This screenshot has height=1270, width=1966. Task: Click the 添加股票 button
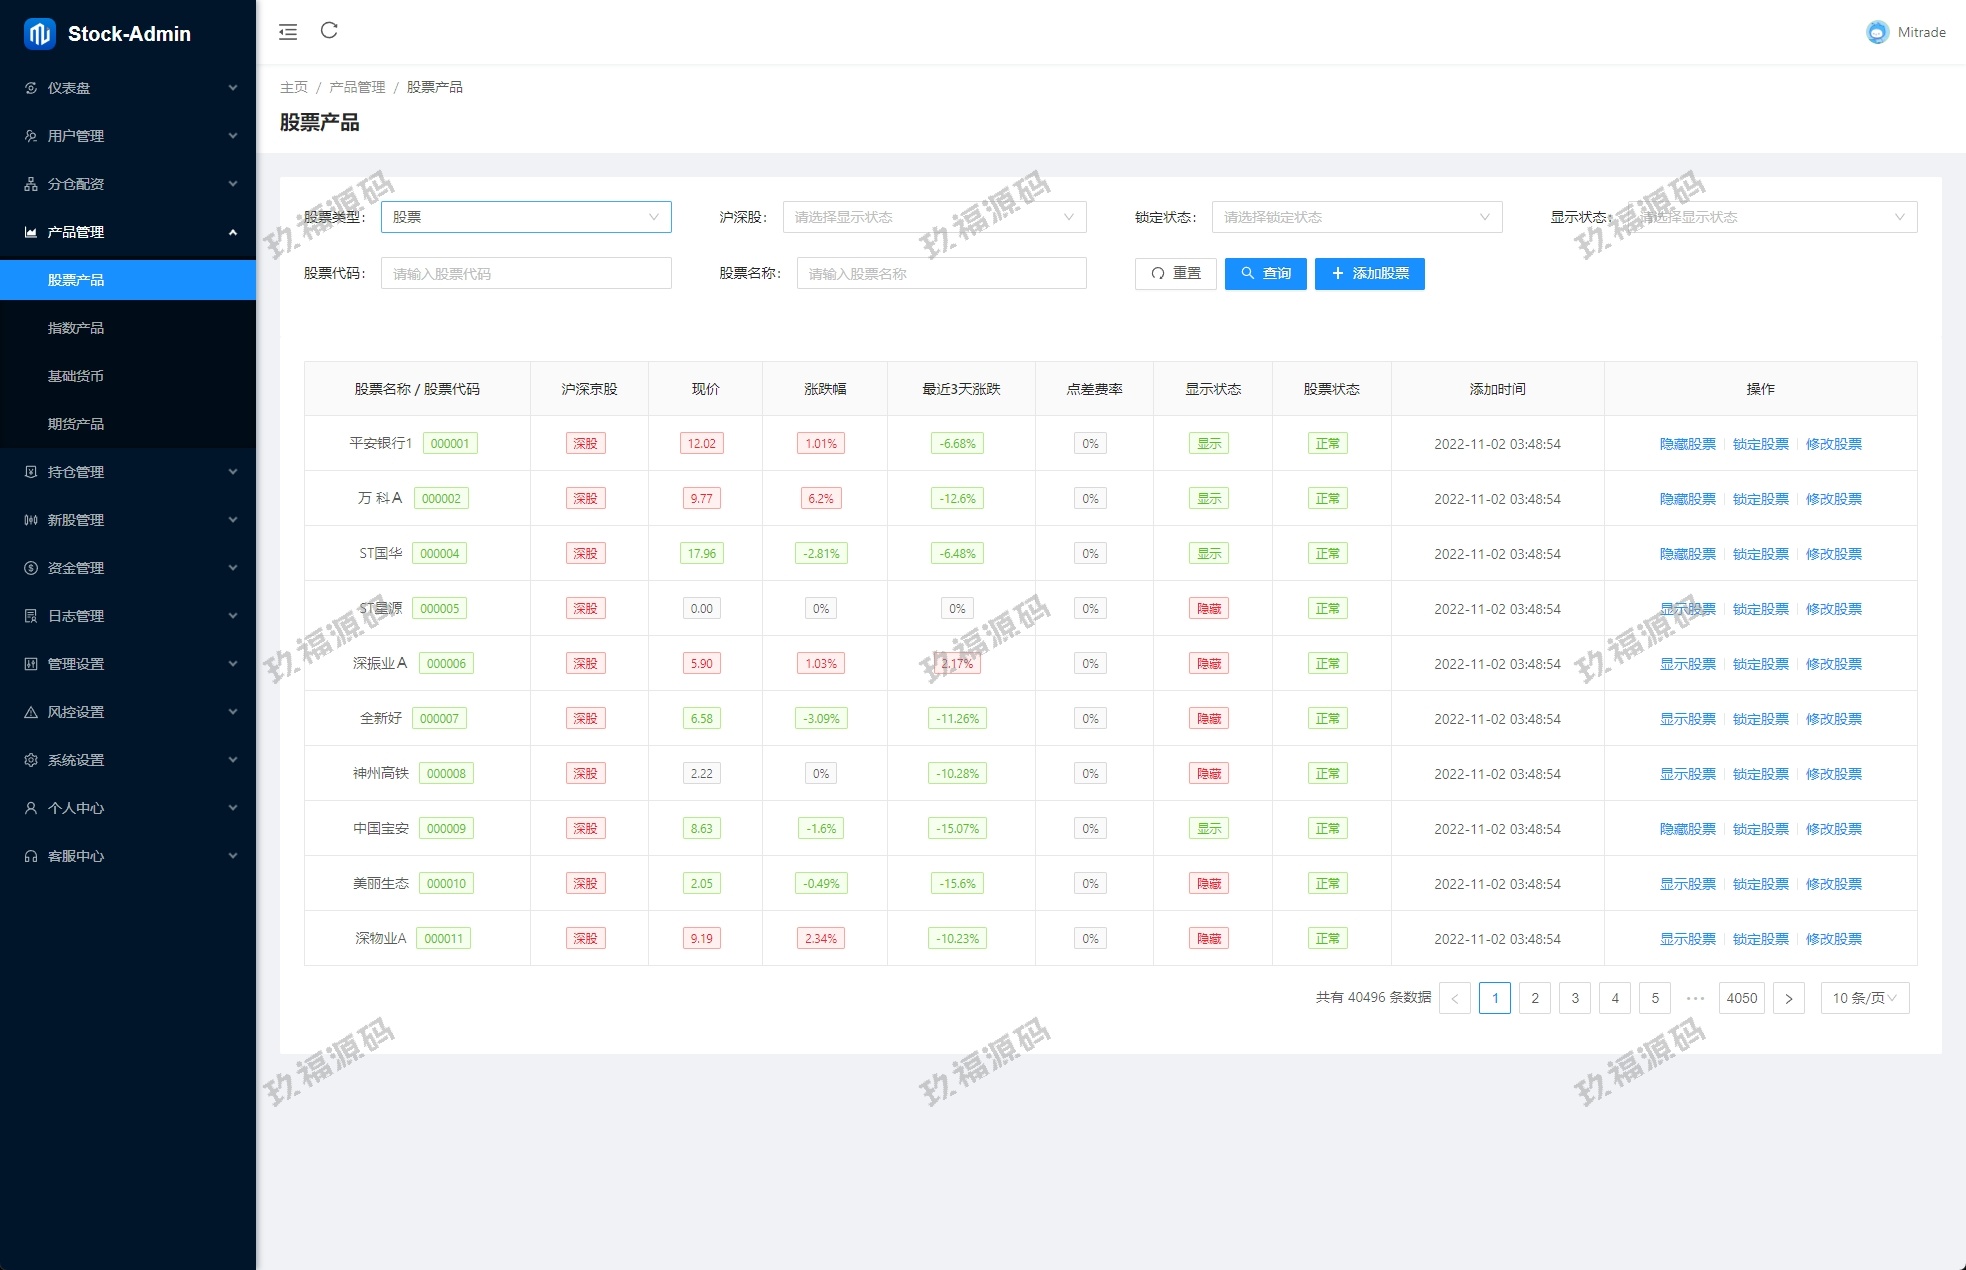coord(1369,273)
